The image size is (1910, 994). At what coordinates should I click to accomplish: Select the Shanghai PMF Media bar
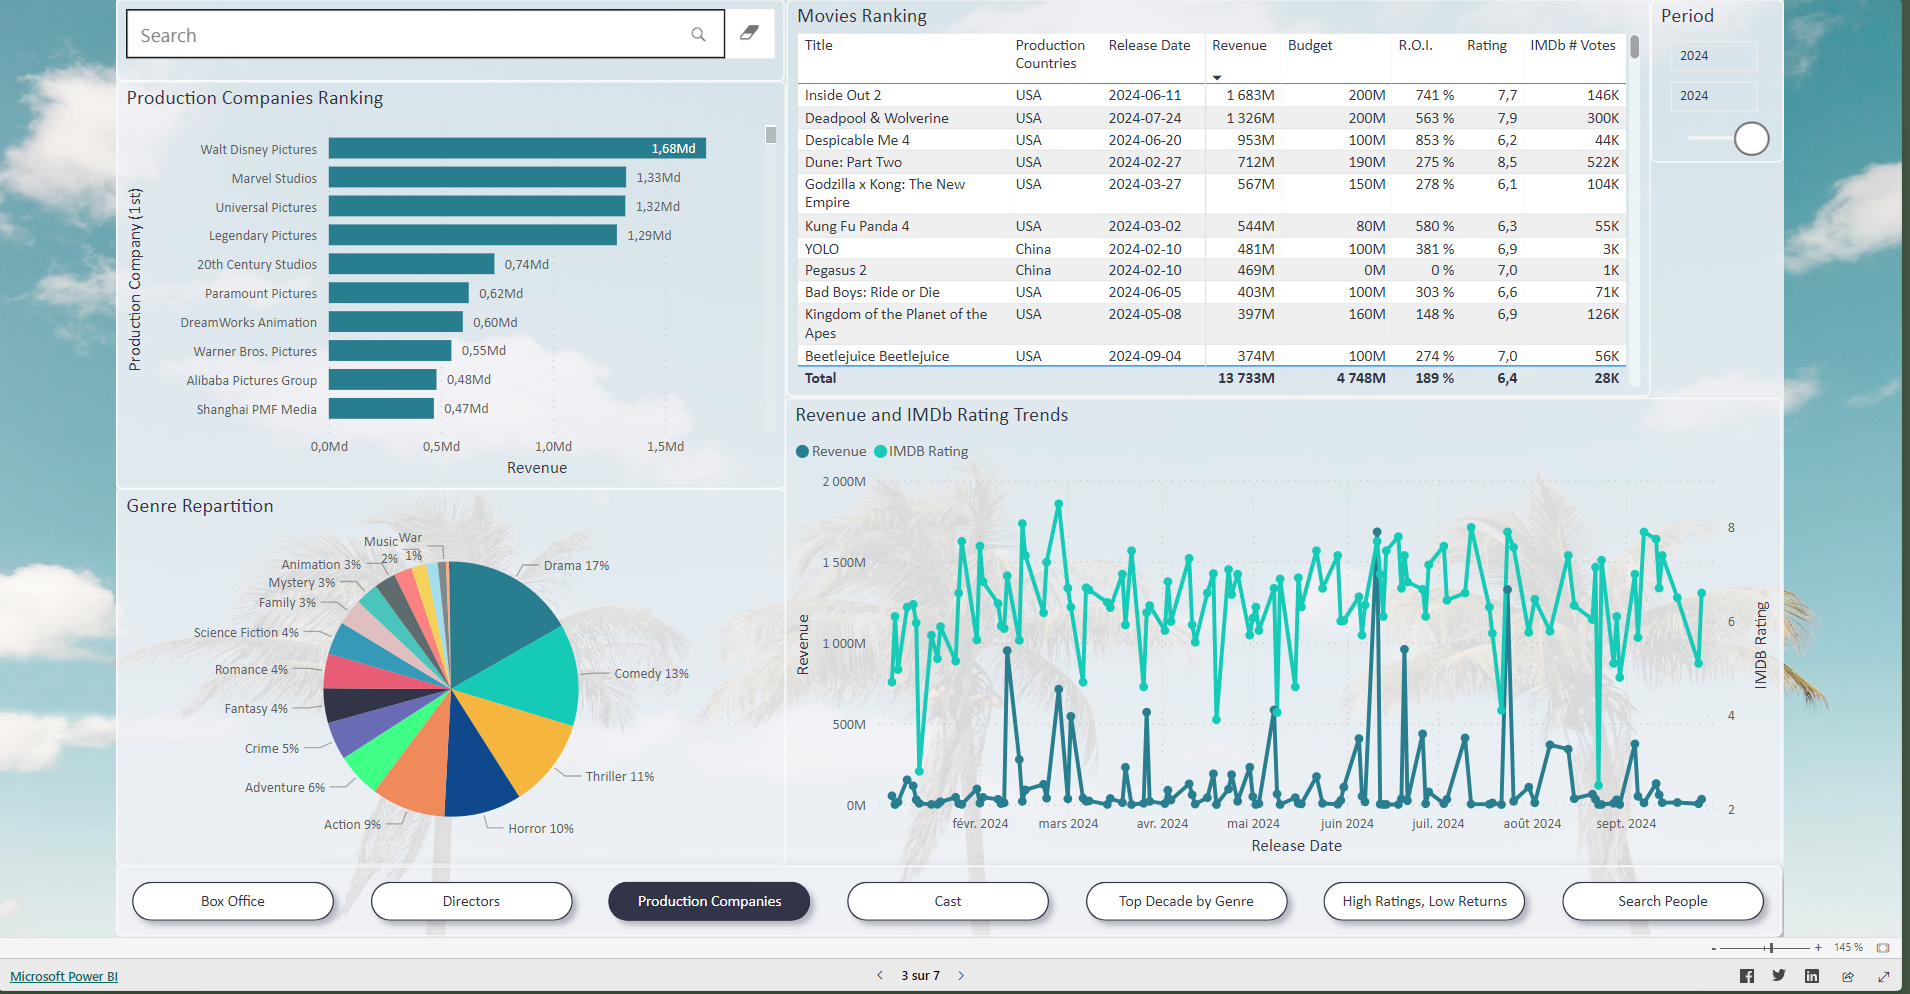381,409
